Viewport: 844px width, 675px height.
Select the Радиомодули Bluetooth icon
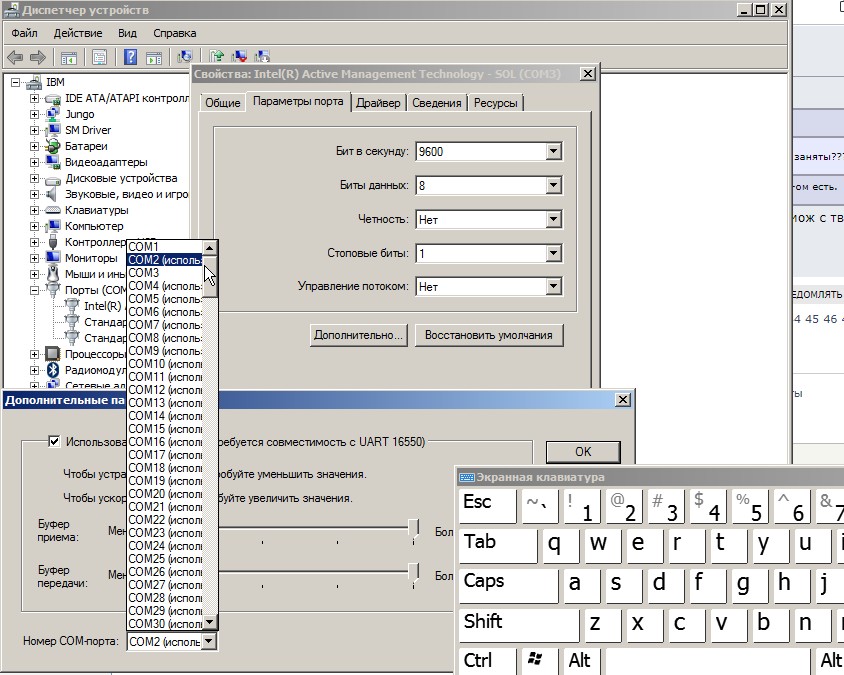click(x=53, y=370)
